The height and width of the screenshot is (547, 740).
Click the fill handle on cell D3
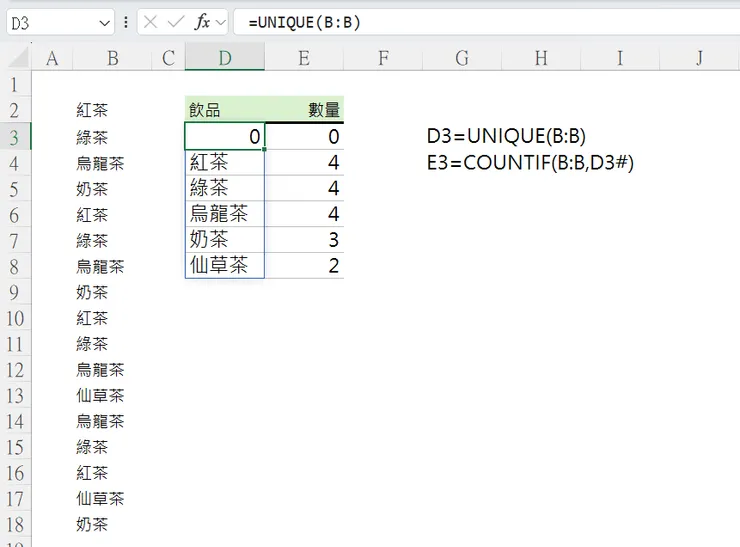[264, 149]
